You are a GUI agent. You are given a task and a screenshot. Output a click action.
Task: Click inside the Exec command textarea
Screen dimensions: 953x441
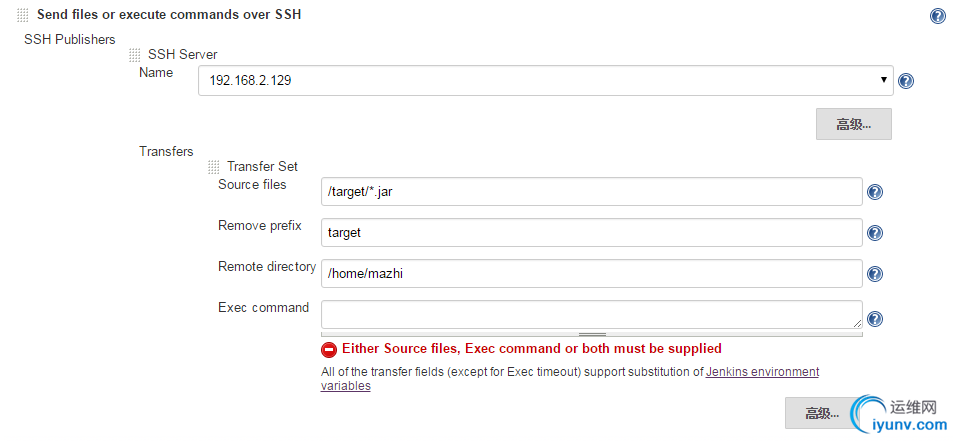click(x=591, y=314)
